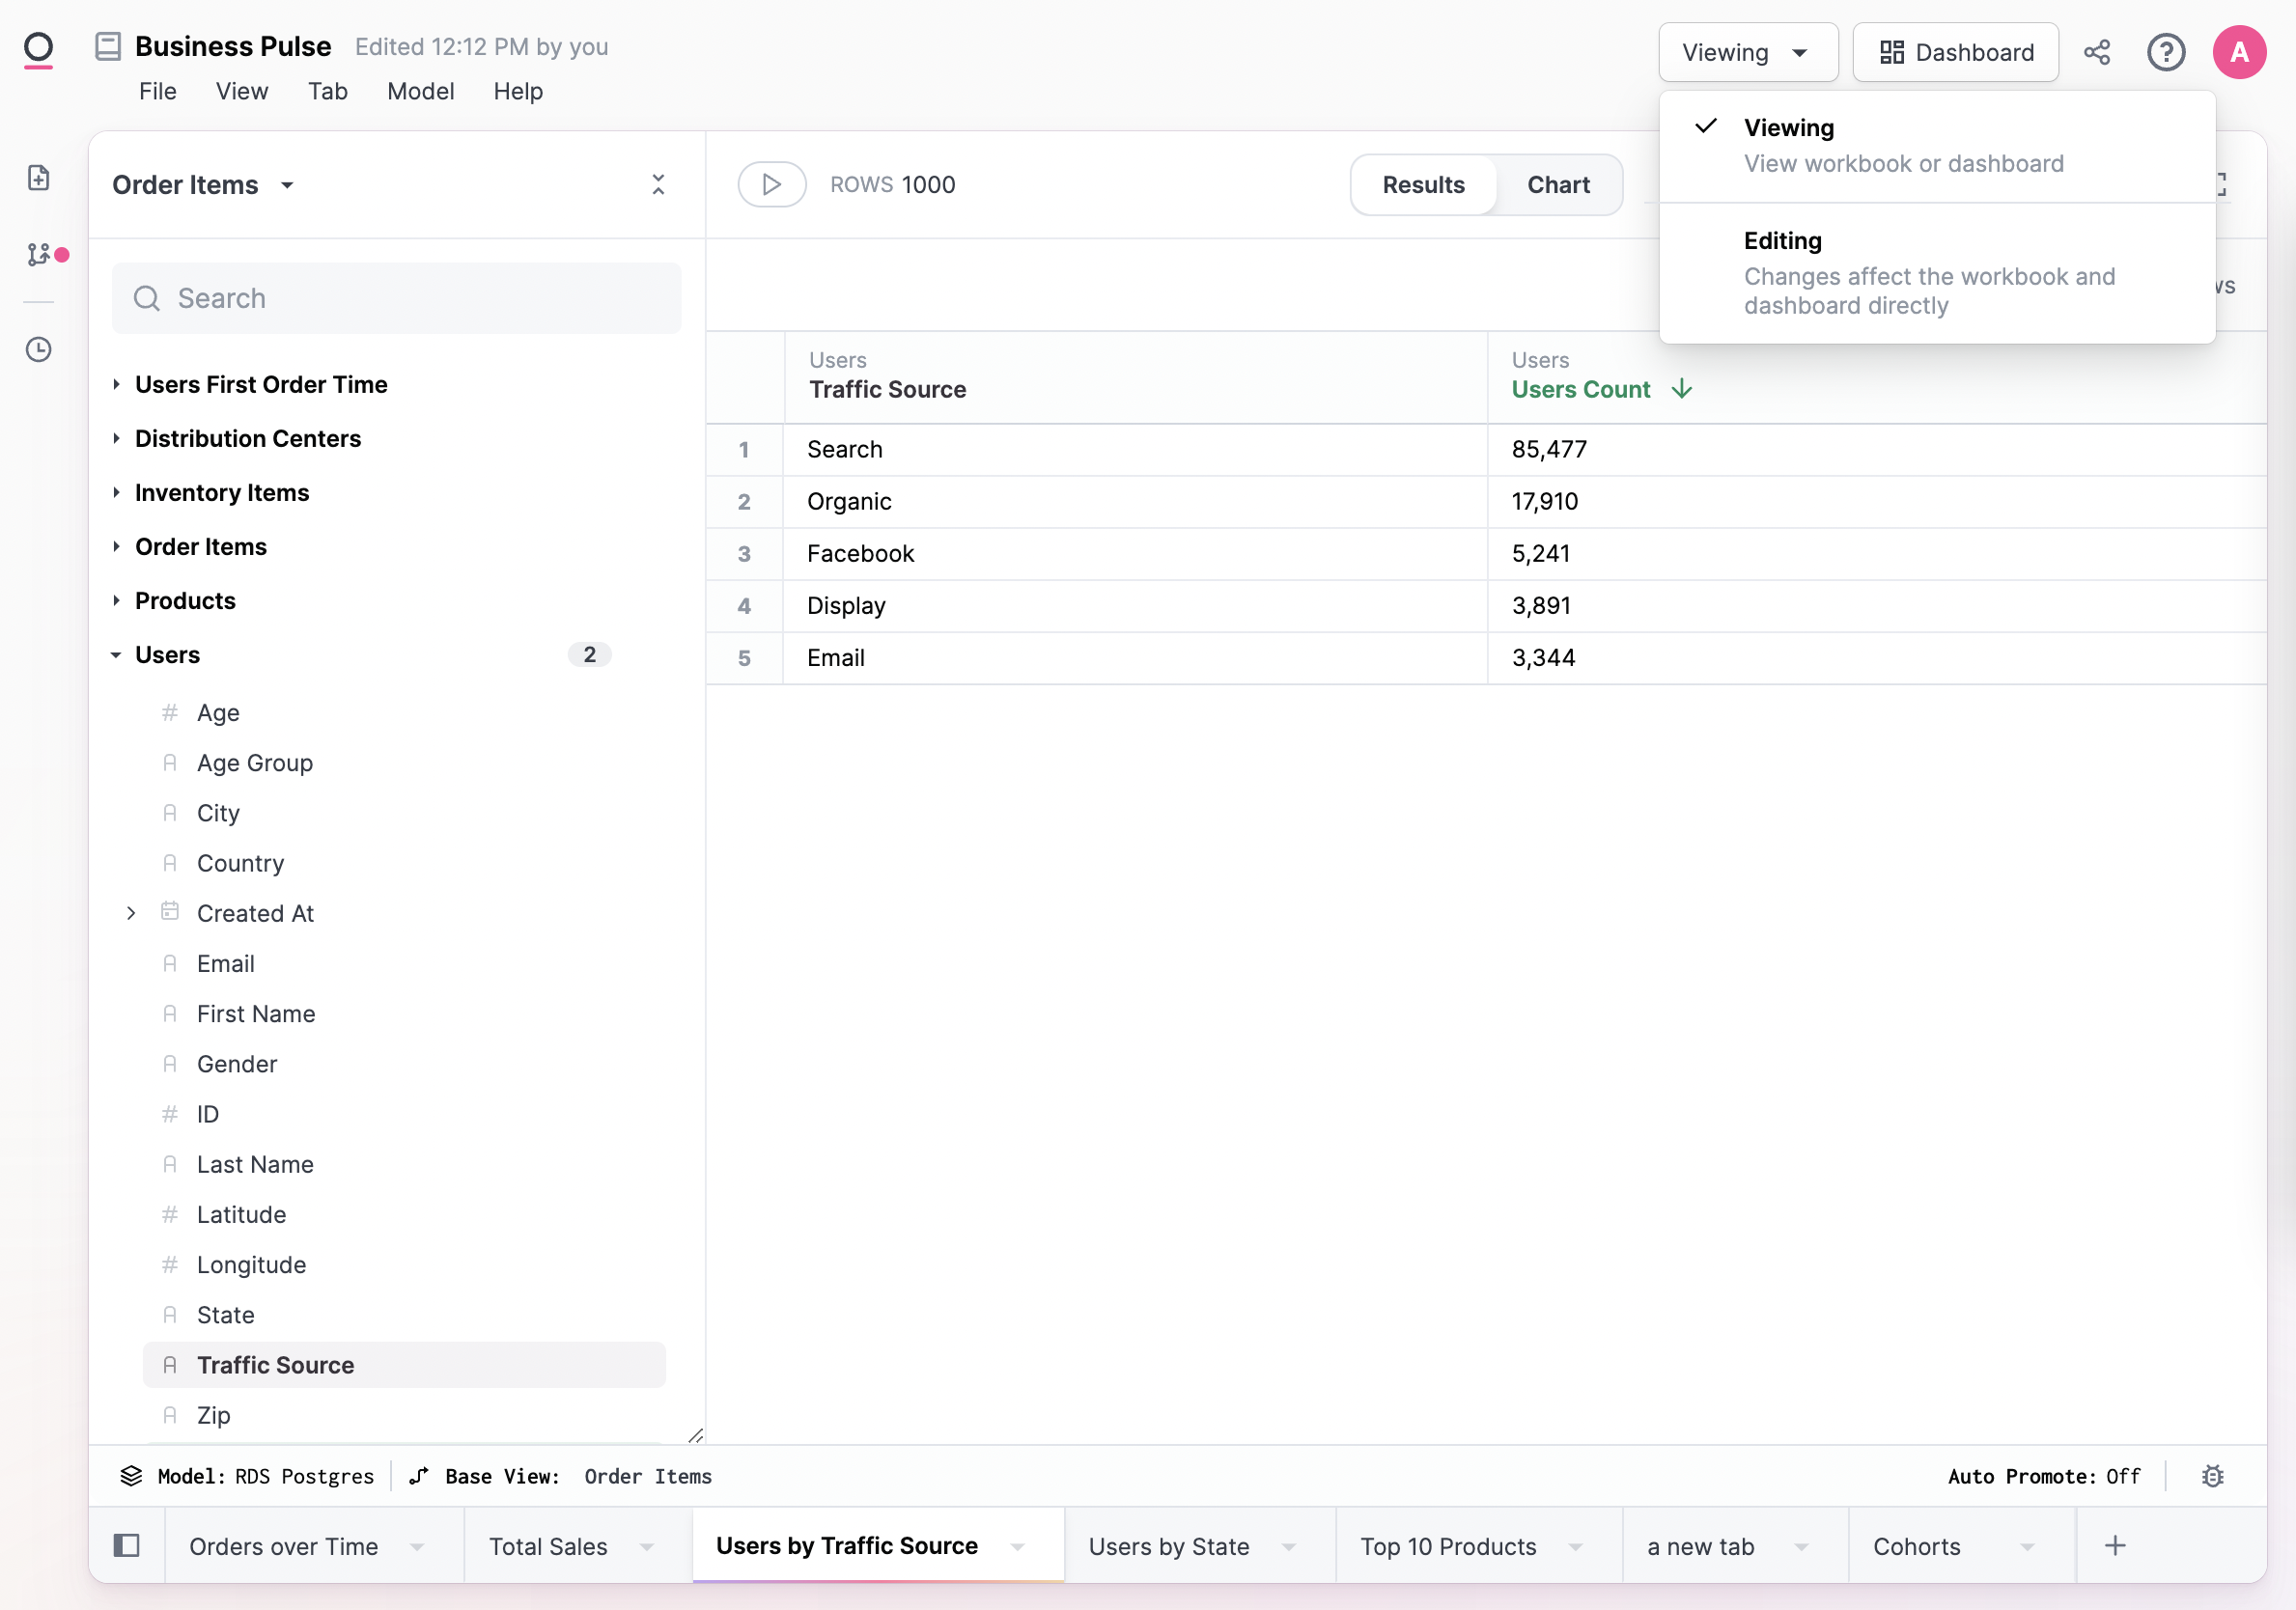Click the field Search input box
This screenshot has width=2296, height=1610.
point(396,298)
